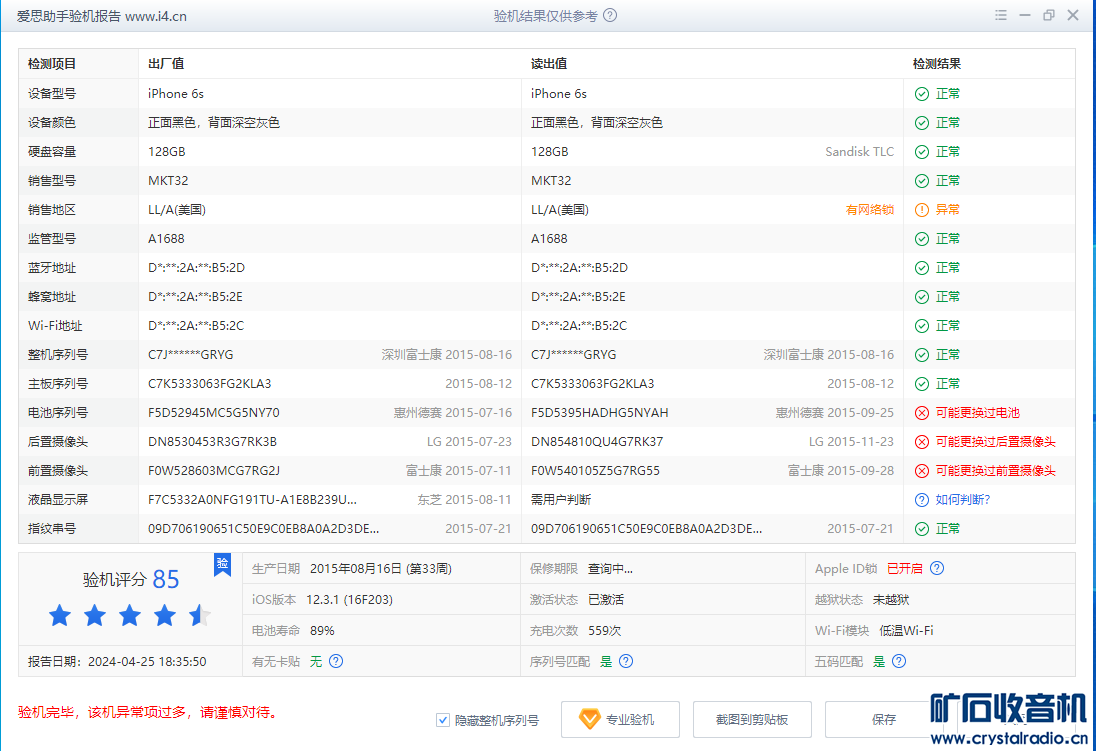1096x751 pixels.
Task: Click the orange warning icon in 销售地区 row
Action: coord(921,210)
